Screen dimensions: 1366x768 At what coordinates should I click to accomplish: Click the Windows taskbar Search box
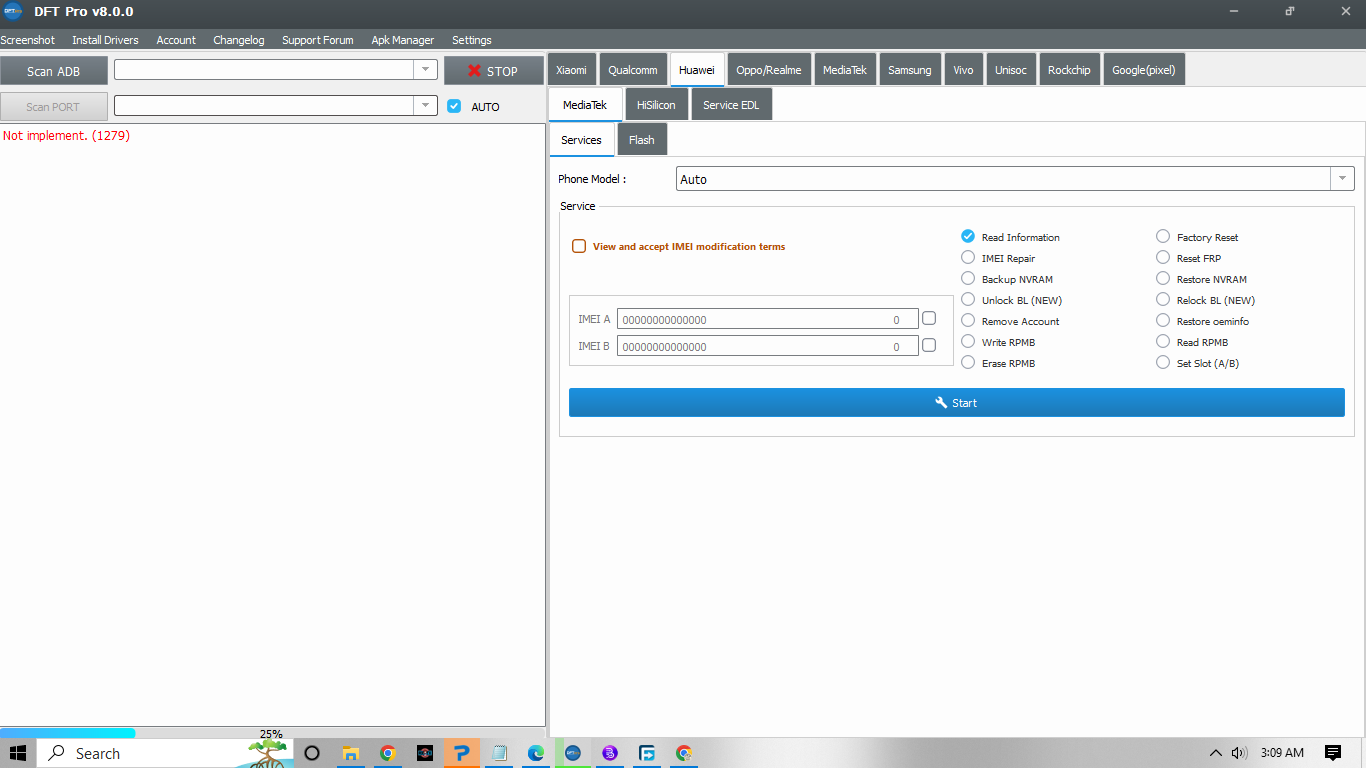[x=165, y=753]
